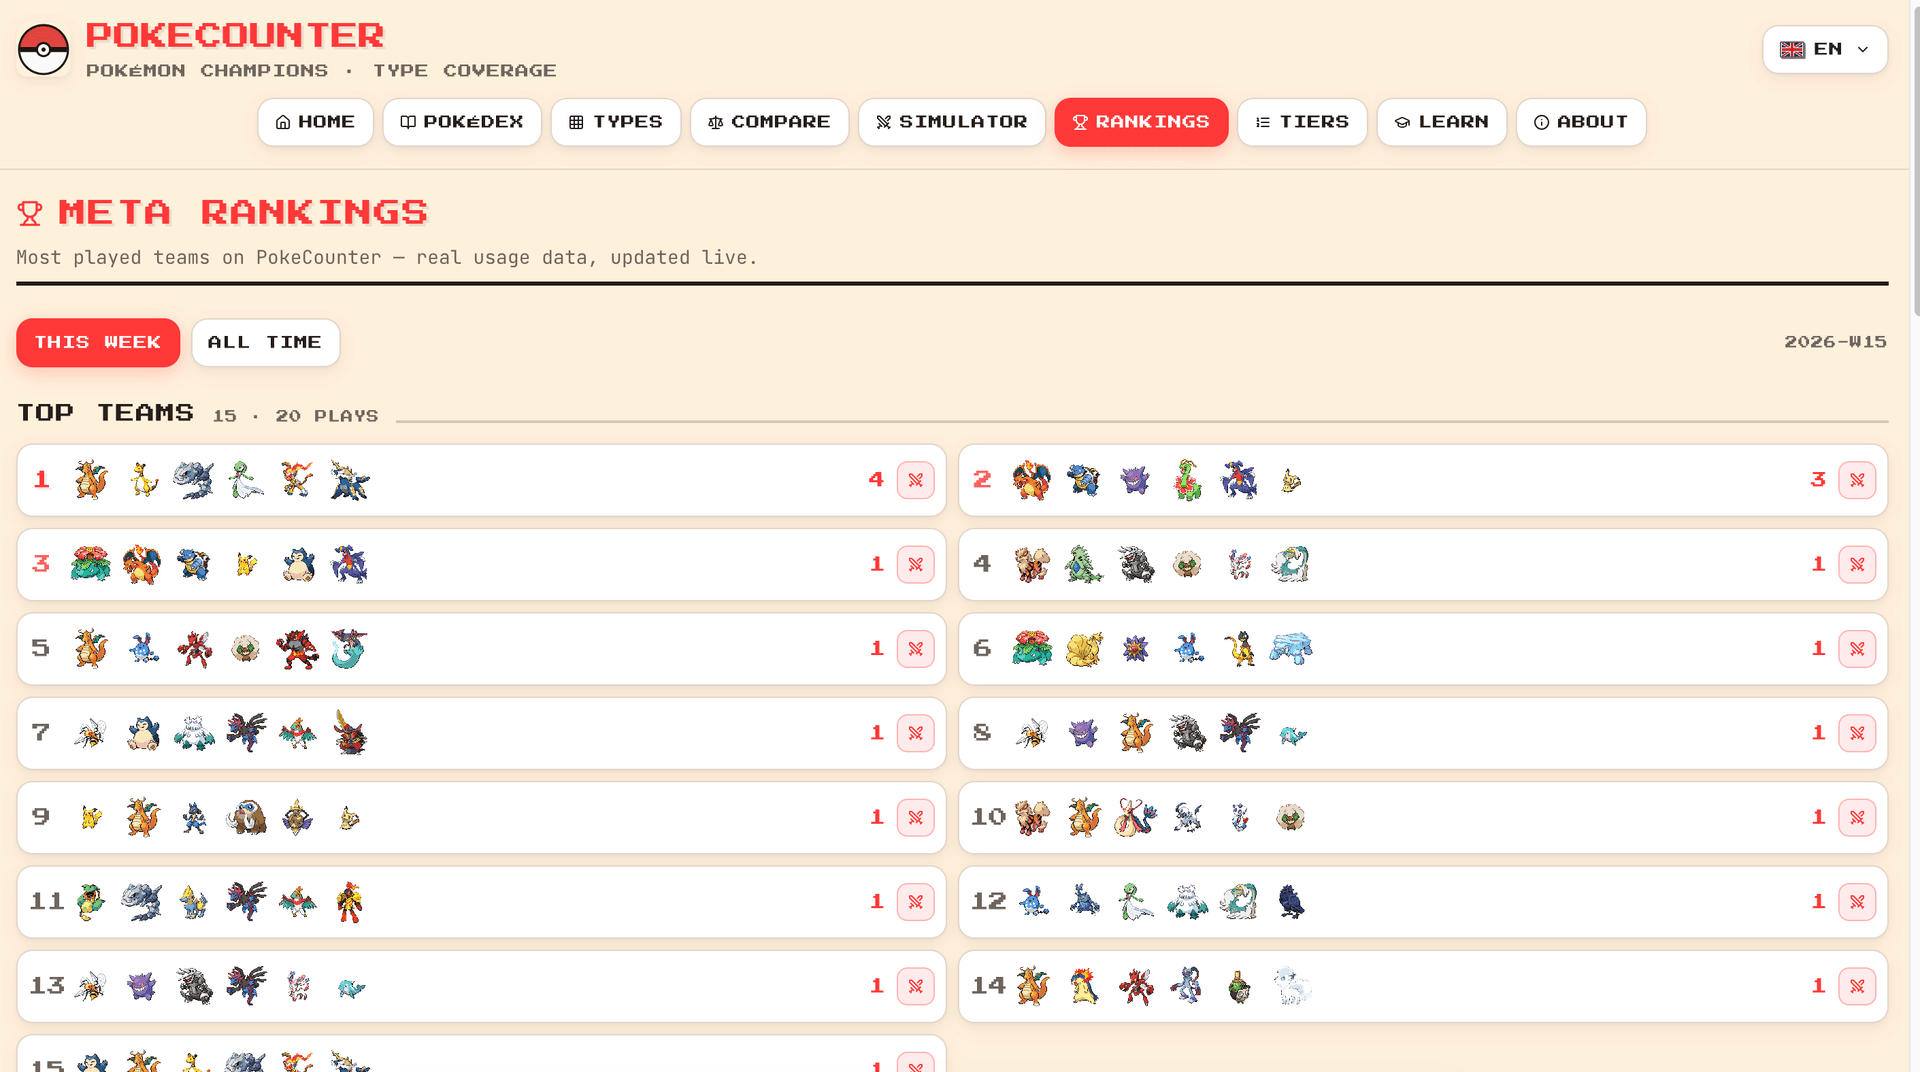Click simulate icon for team rank 2
The height and width of the screenshot is (1072, 1920).
click(x=1857, y=481)
